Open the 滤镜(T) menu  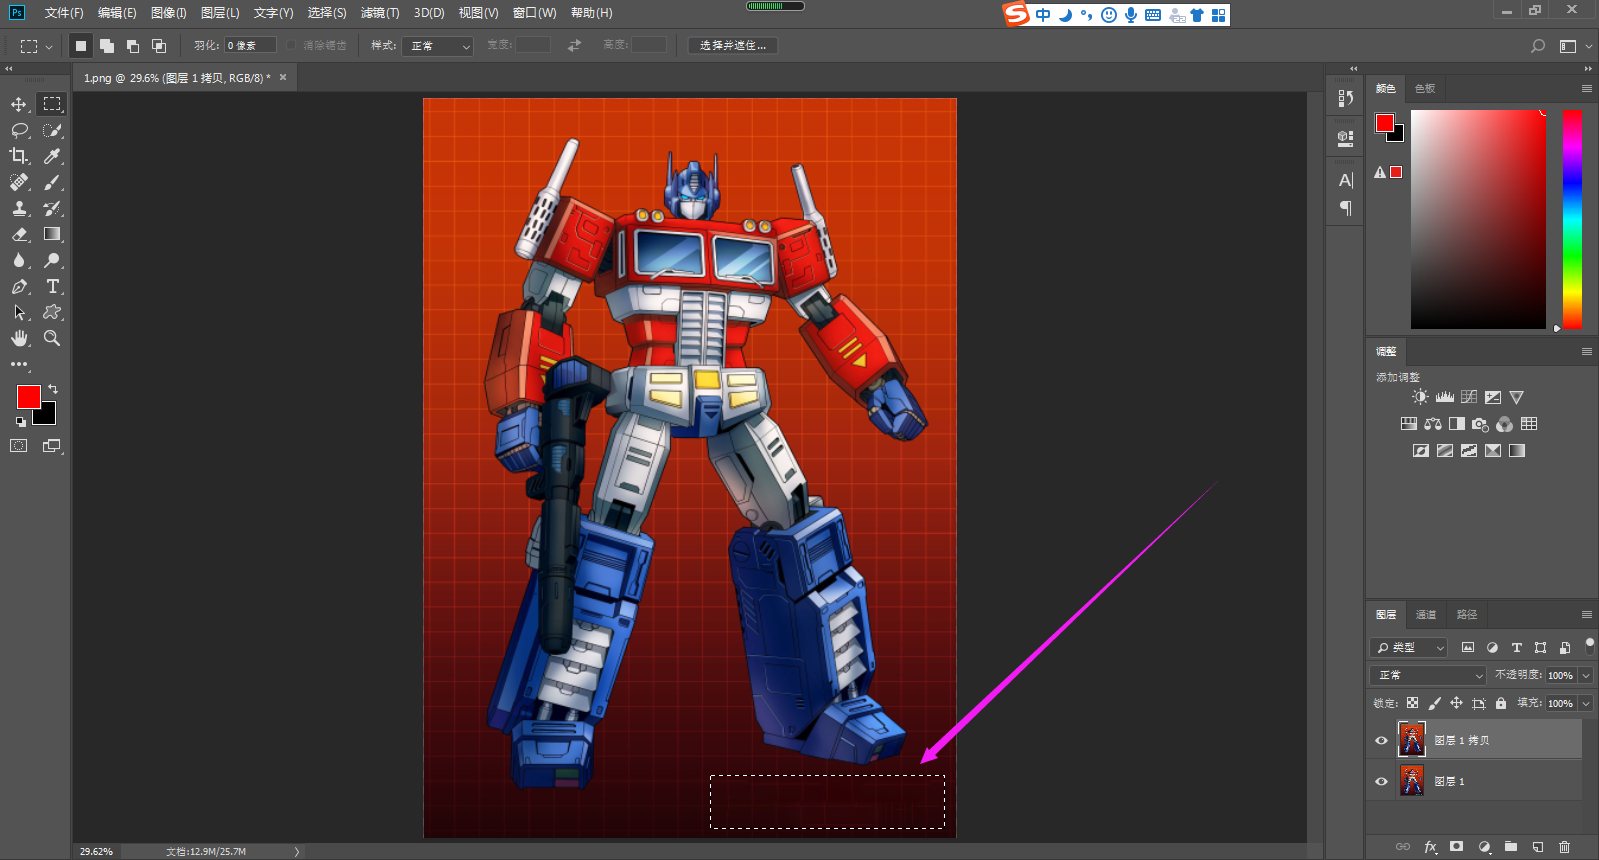tap(380, 13)
